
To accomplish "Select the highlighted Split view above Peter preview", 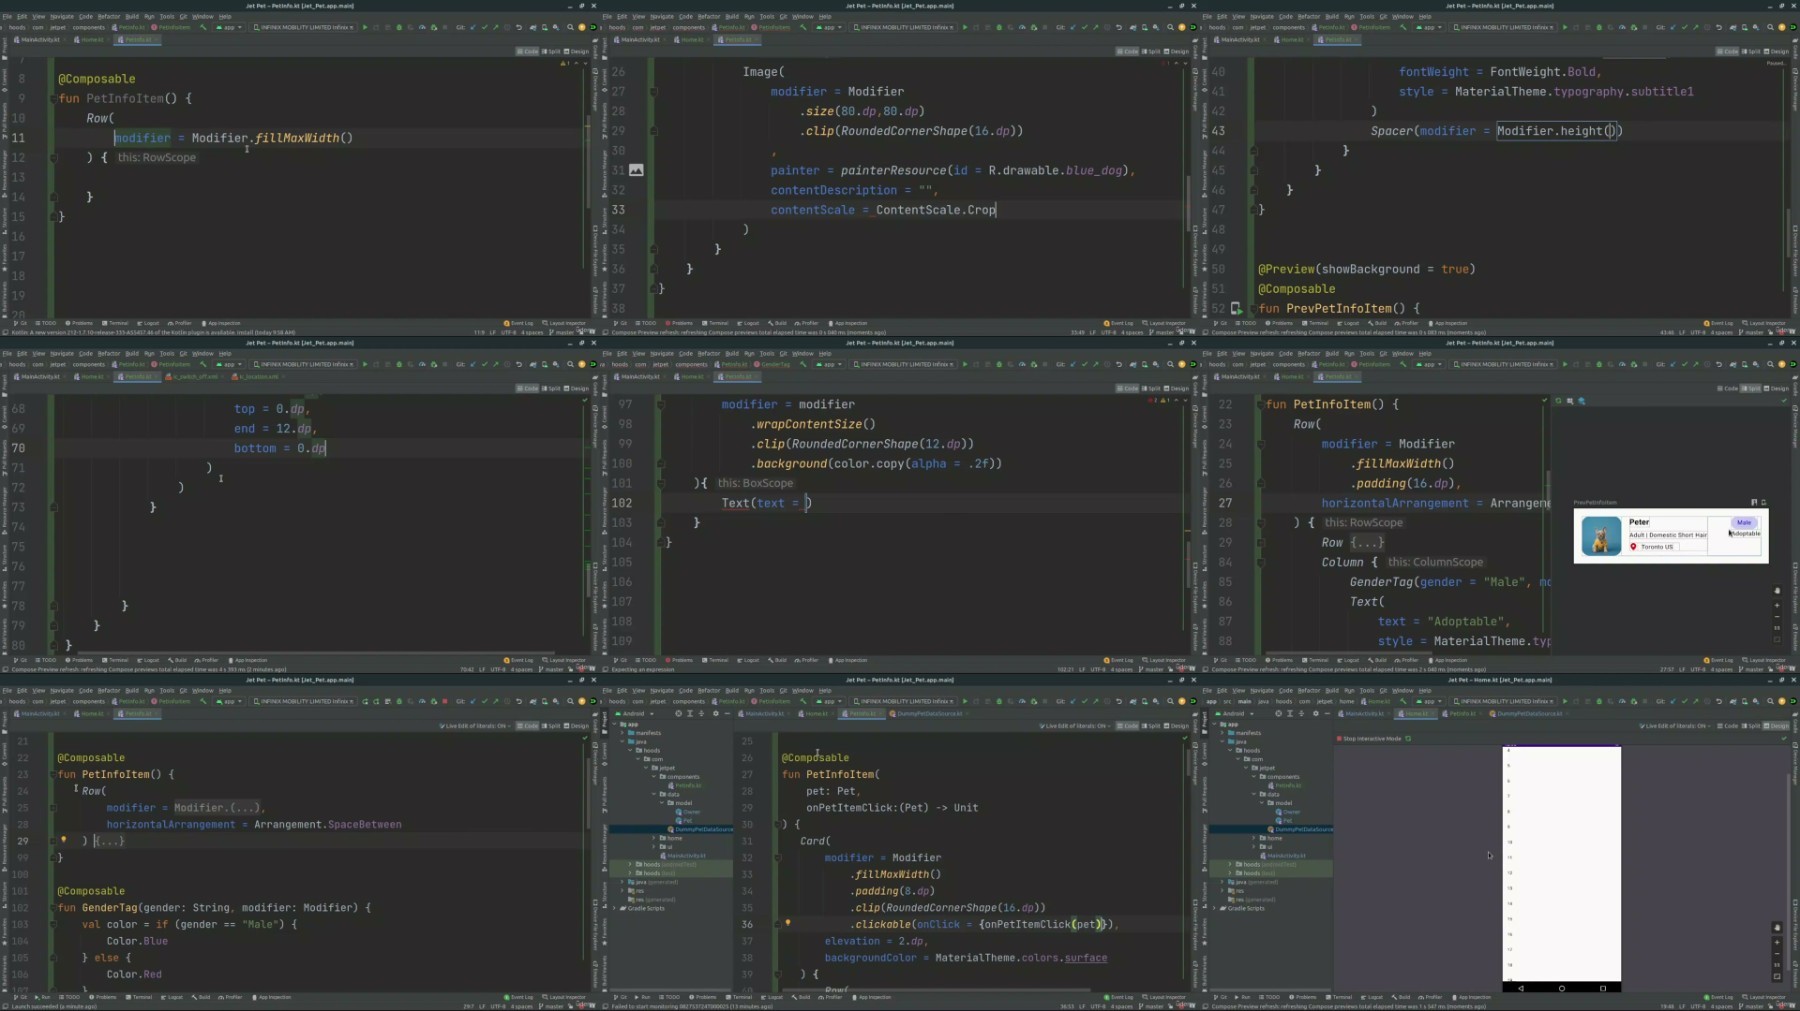I will click(x=1750, y=388).
